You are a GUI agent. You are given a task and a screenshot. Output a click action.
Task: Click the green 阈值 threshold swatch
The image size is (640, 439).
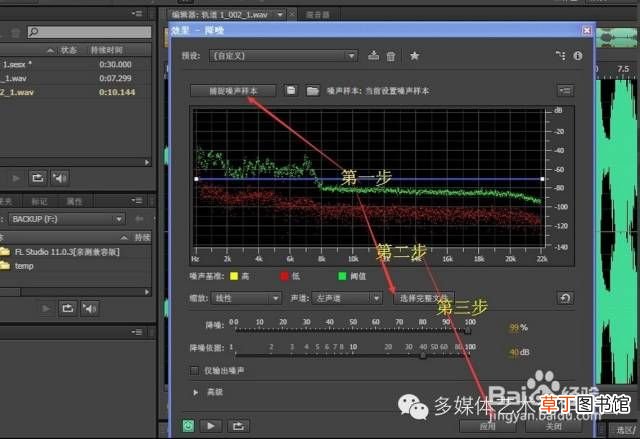pos(342,276)
